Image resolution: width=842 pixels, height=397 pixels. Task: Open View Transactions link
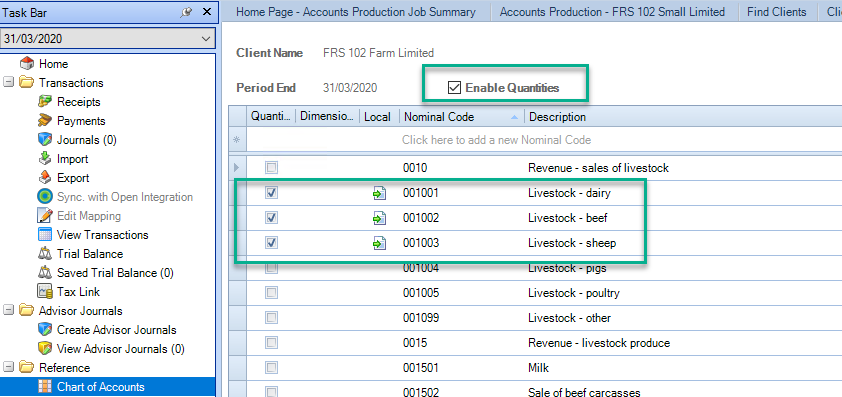pyautogui.click(x=103, y=235)
